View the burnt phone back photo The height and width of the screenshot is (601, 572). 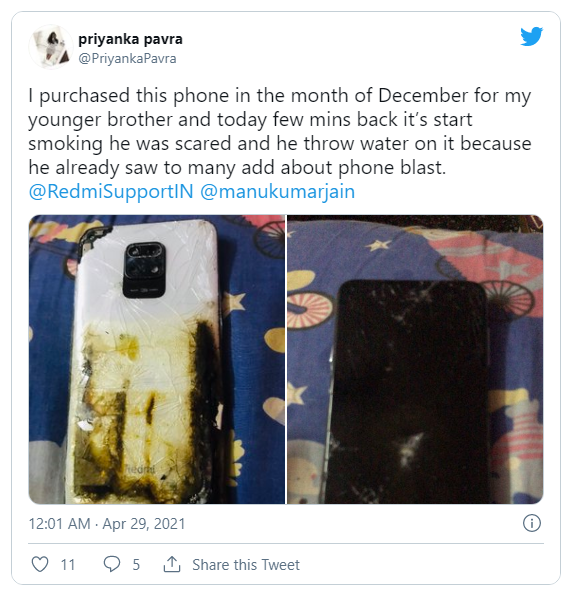coord(157,359)
